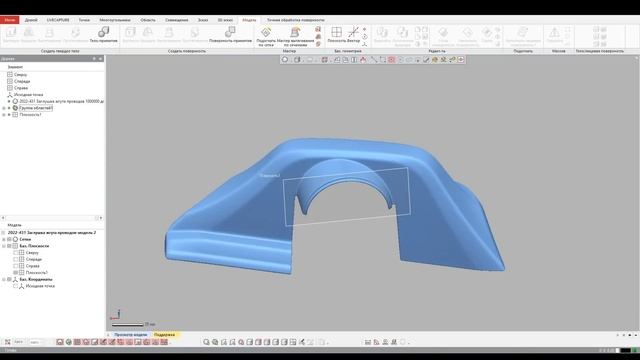Click the reference point icon beside Вектор
Viewport: 640px width, 360px height.
point(364,29)
